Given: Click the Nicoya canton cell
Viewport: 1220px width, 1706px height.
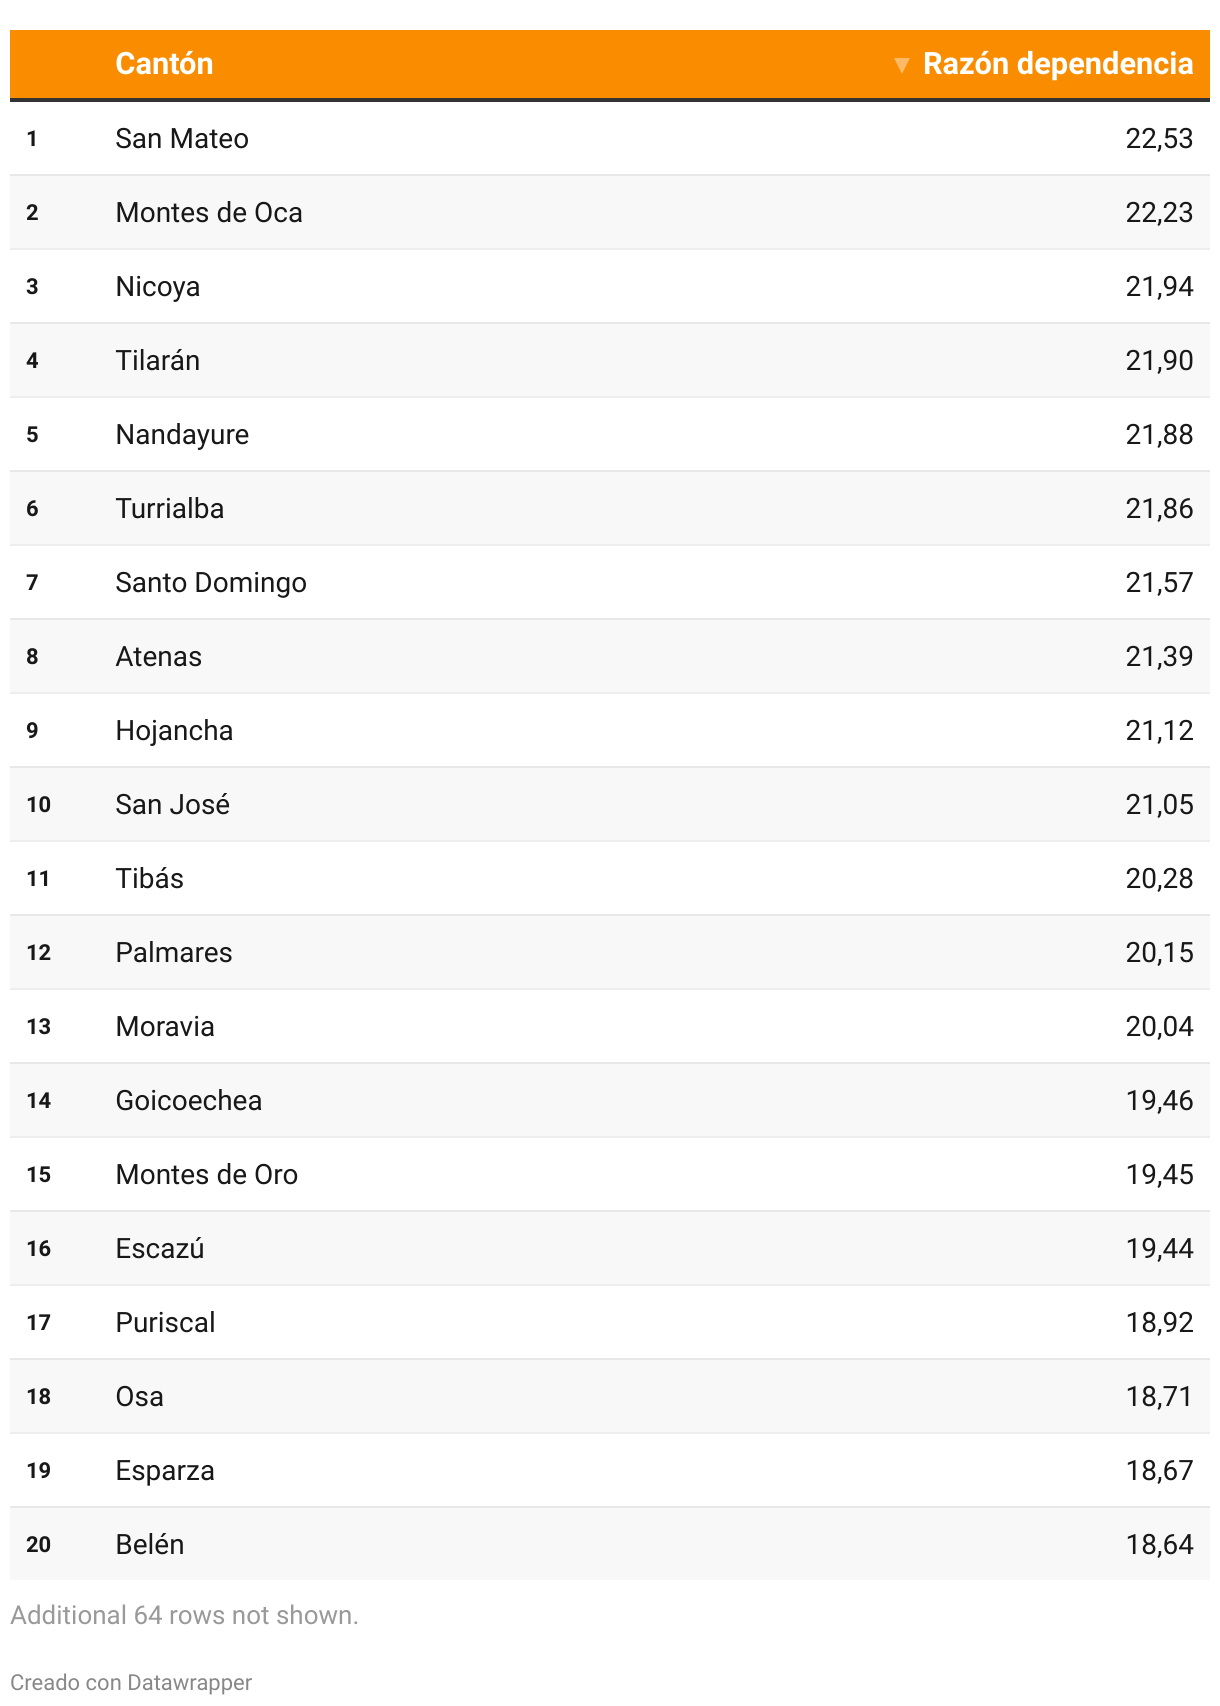Looking at the screenshot, I should (158, 287).
